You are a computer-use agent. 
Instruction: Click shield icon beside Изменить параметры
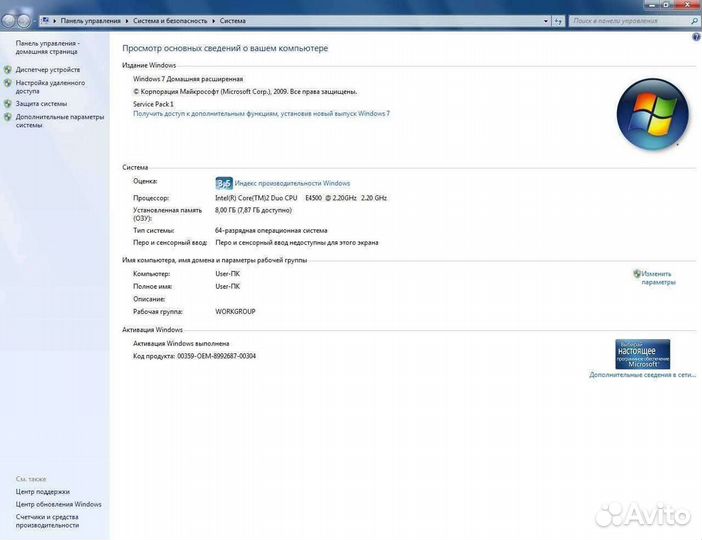click(637, 274)
